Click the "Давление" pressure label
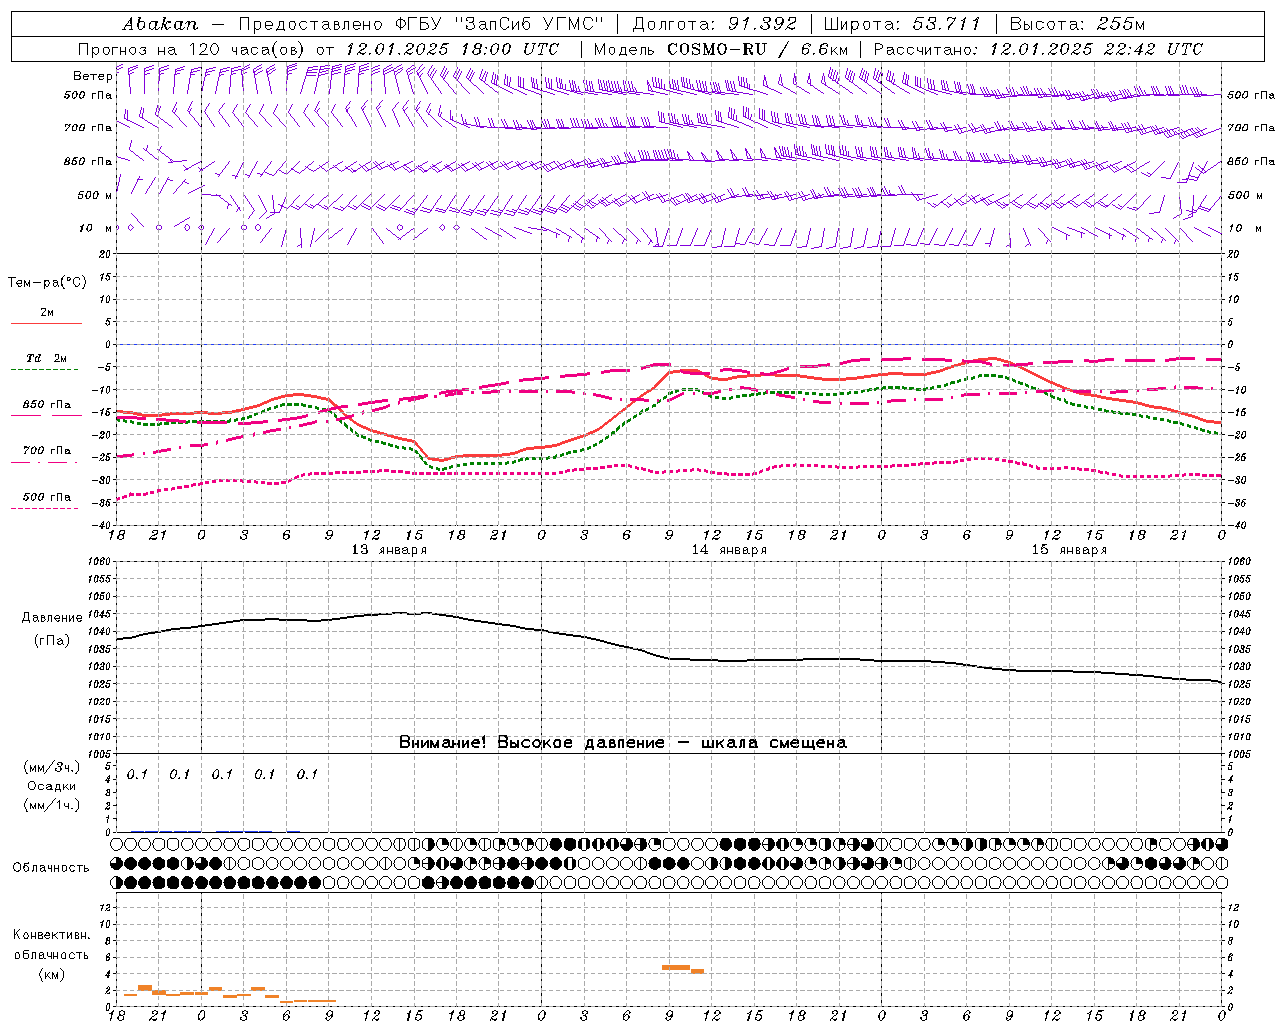This screenshot has height=1024, width=1280. (x=52, y=618)
